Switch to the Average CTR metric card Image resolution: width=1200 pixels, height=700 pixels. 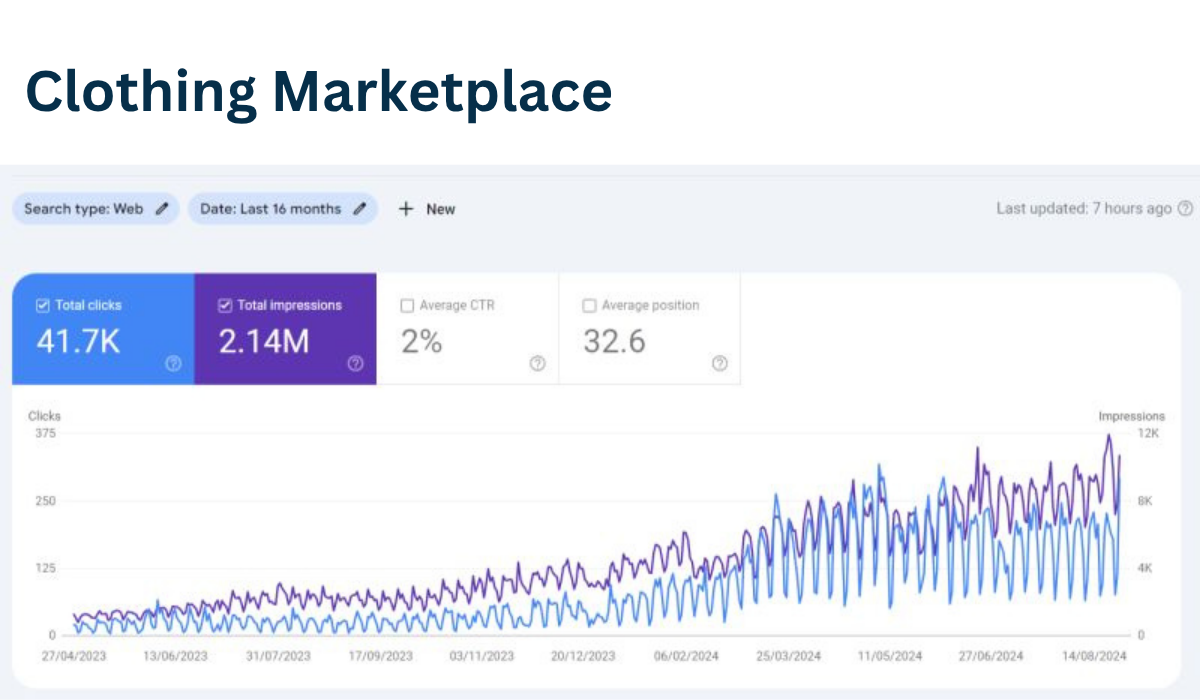(468, 330)
